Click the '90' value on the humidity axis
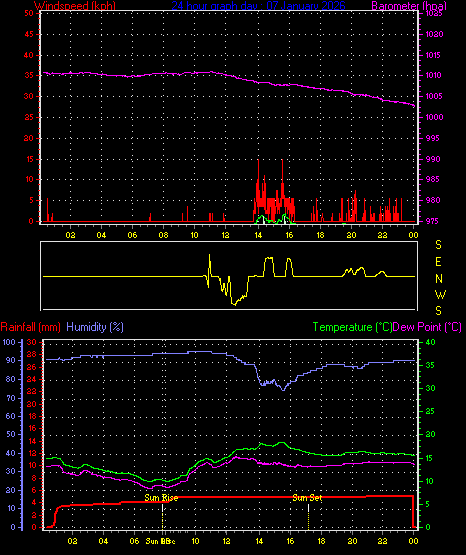The height and width of the screenshot is (555, 466). pos(11,360)
